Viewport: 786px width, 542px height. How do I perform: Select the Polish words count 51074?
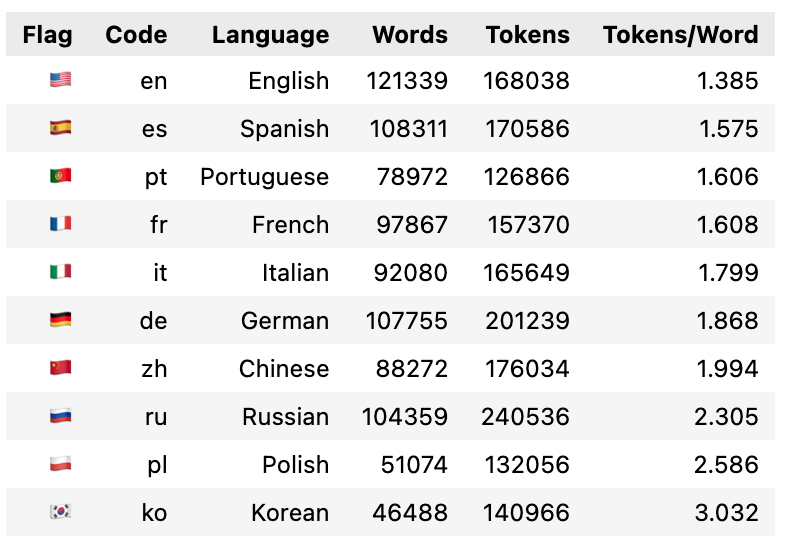(414, 464)
